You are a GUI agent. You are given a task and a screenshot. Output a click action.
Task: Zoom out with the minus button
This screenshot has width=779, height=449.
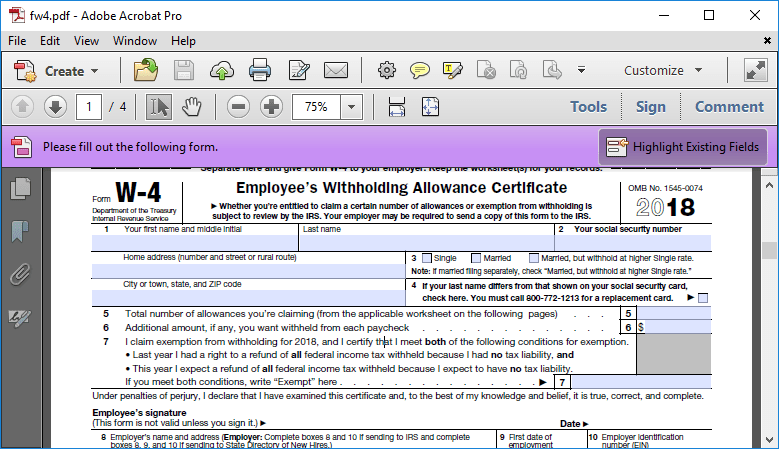(238, 106)
